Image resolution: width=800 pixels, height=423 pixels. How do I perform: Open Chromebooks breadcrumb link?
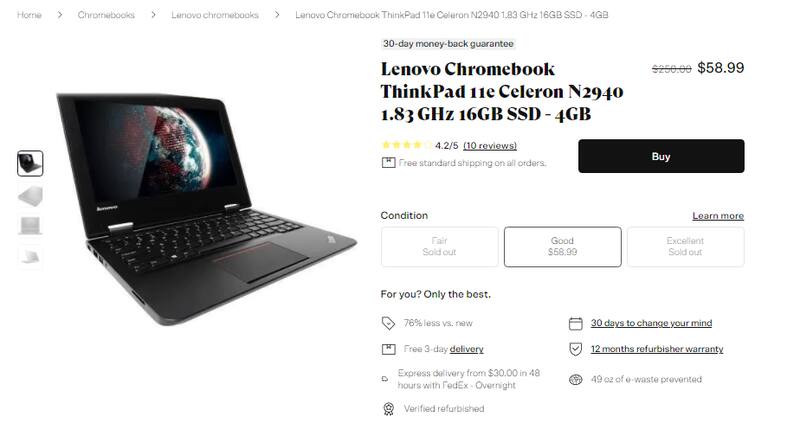(106, 15)
